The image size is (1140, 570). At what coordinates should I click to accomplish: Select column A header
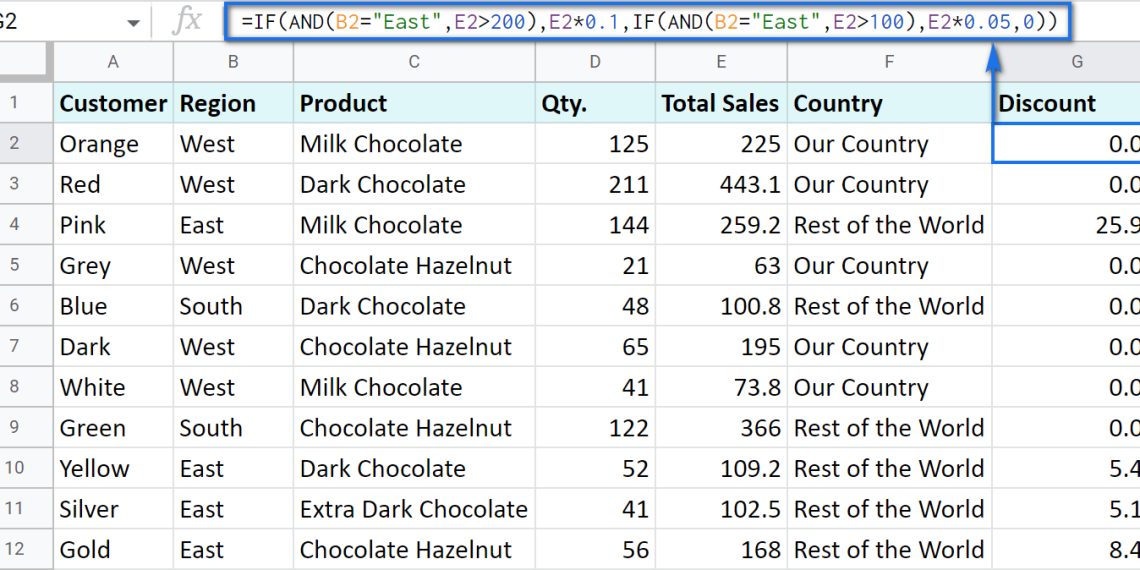tap(113, 62)
